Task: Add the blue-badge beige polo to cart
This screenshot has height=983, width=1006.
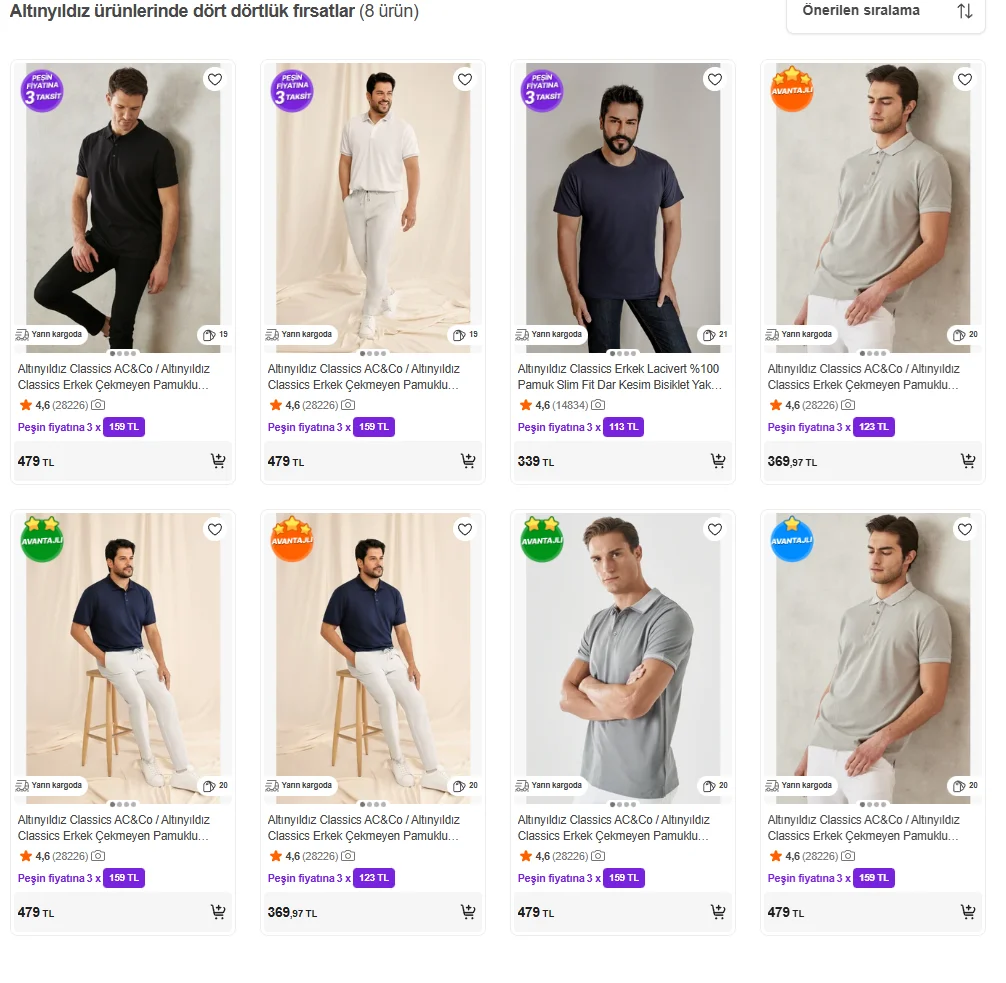Action: tap(967, 912)
